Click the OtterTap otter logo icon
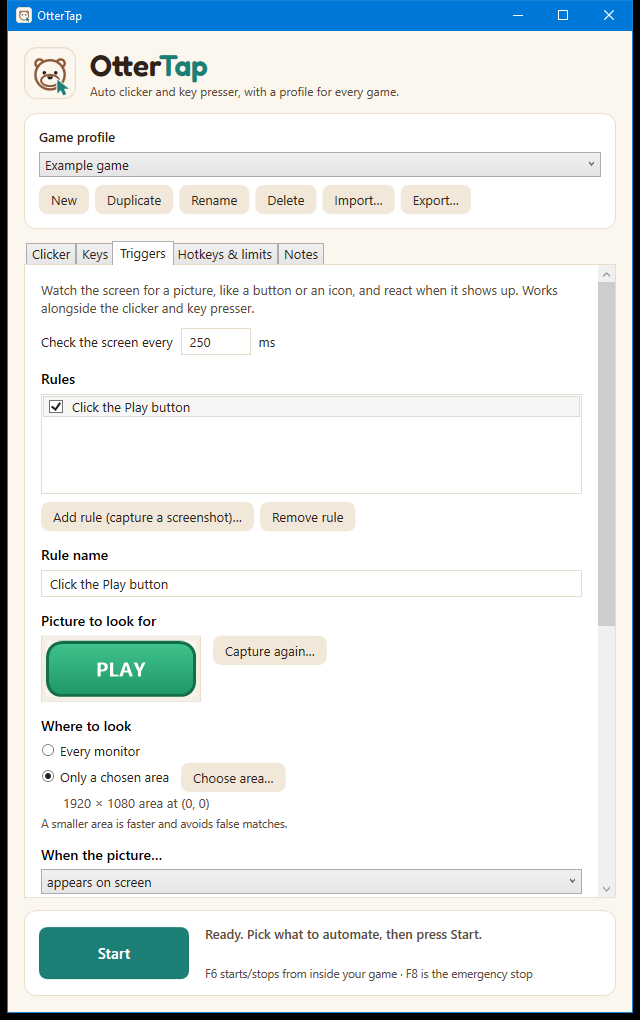Image resolution: width=640 pixels, height=1020 pixels. 50,74
